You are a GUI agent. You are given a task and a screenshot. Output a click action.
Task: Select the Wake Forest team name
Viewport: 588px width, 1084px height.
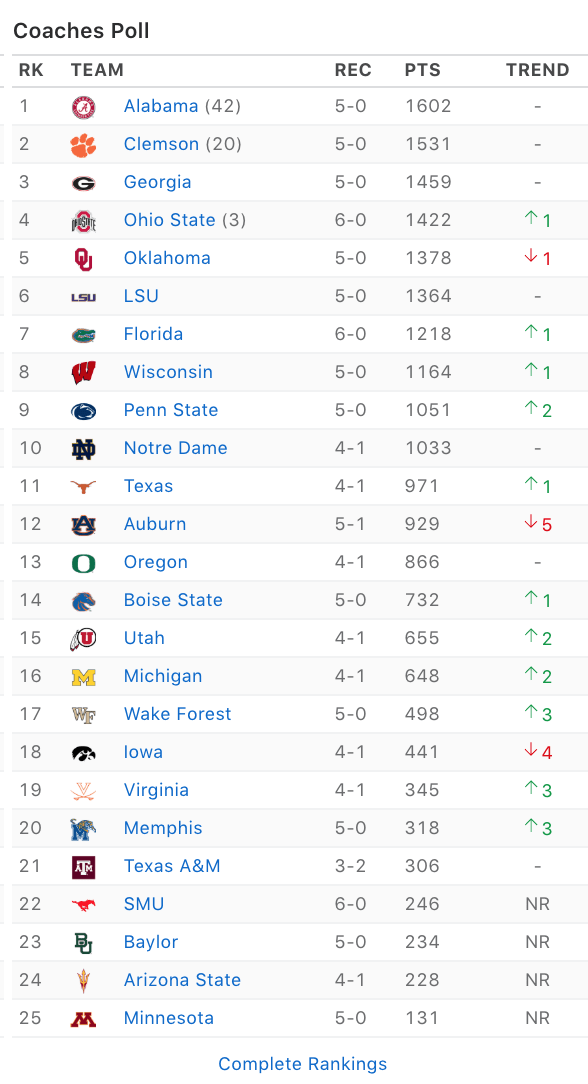pos(178,713)
